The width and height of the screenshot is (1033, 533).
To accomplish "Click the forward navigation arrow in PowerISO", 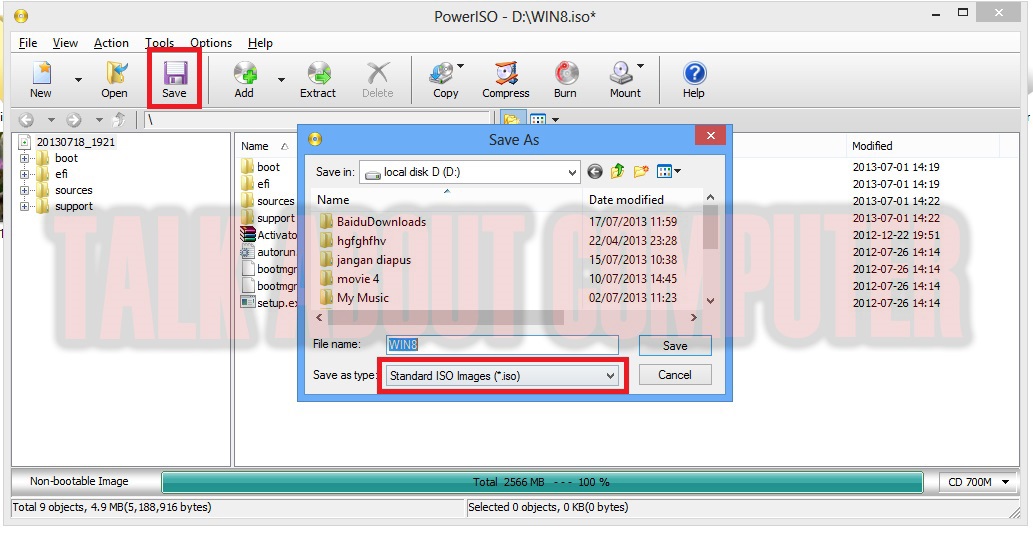I will click(74, 120).
